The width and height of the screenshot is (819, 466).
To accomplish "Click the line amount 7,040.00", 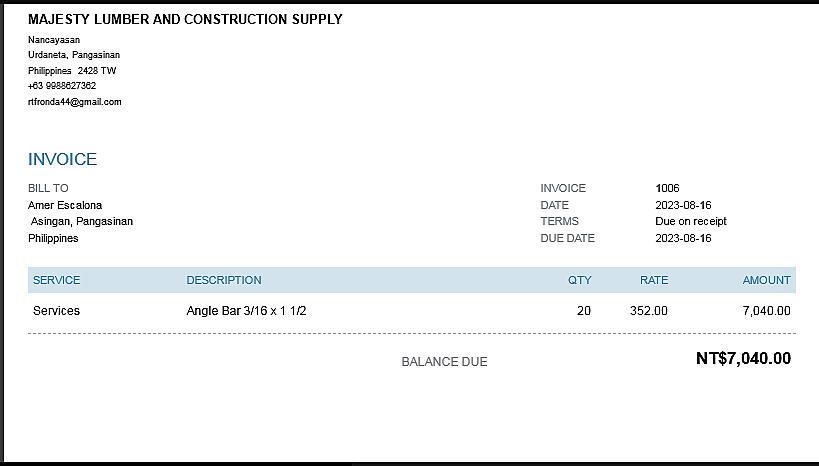I will click(766, 311).
